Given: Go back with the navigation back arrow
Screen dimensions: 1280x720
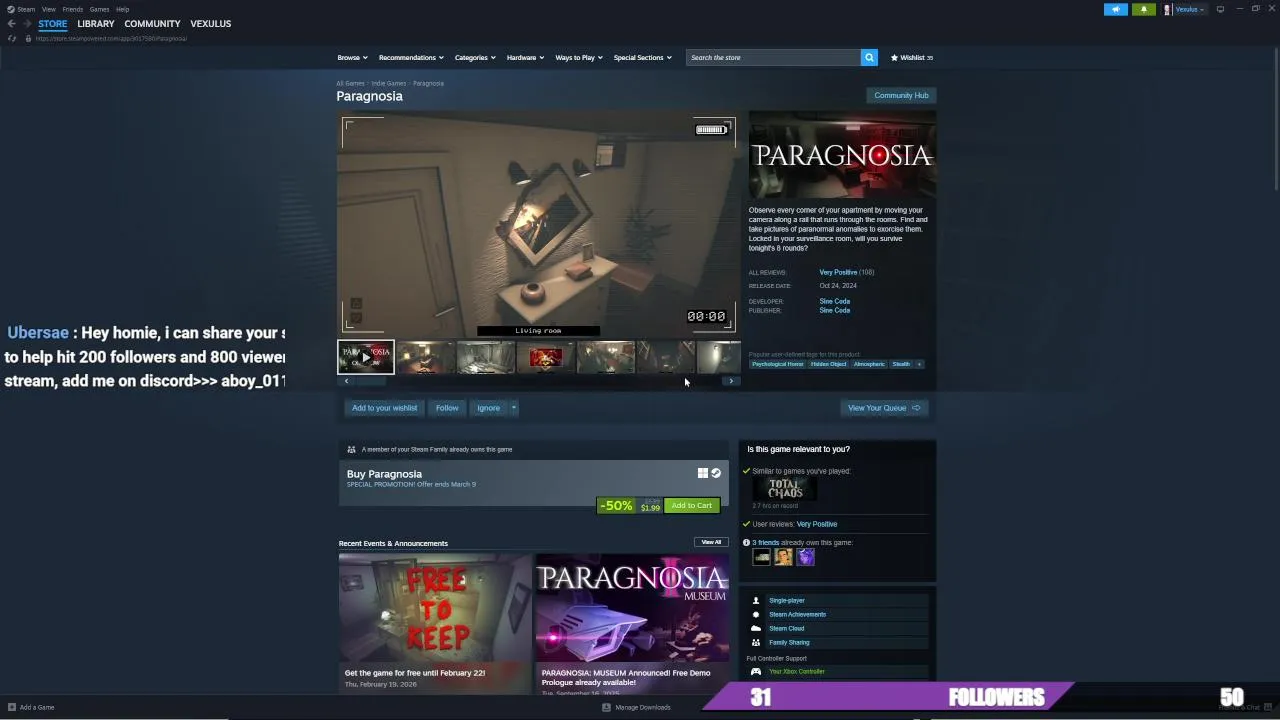Looking at the screenshot, I should 11,23.
